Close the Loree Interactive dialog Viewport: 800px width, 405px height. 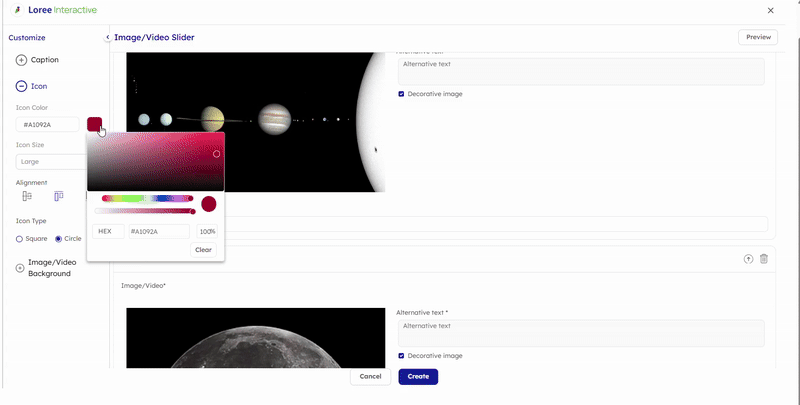tap(770, 10)
